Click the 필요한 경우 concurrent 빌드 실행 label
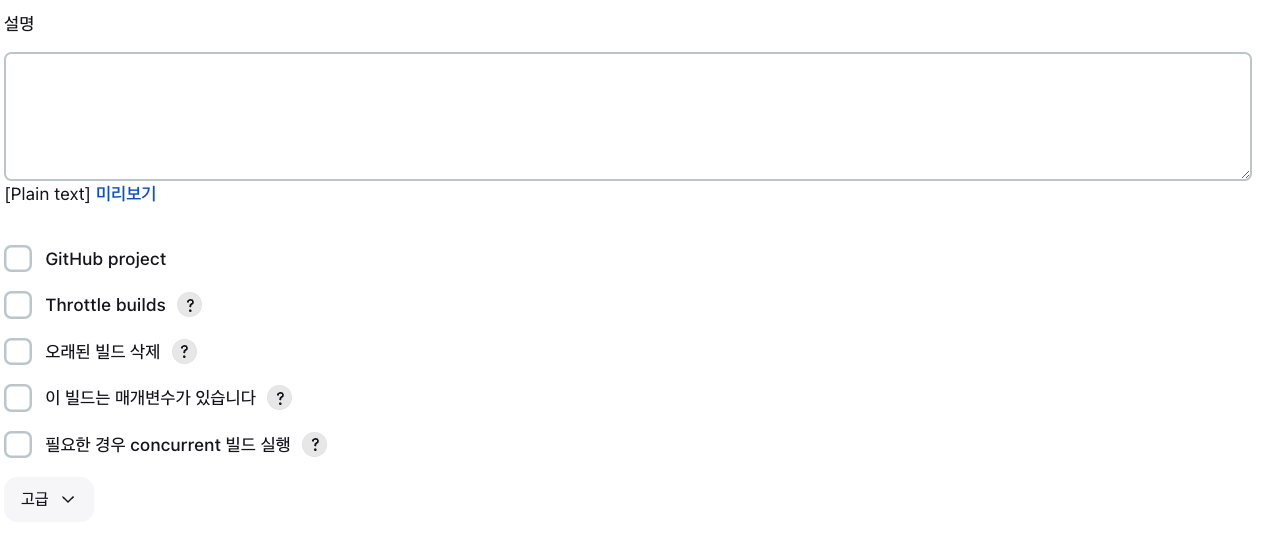Image resolution: width=1277 pixels, height=535 pixels. [x=168, y=444]
